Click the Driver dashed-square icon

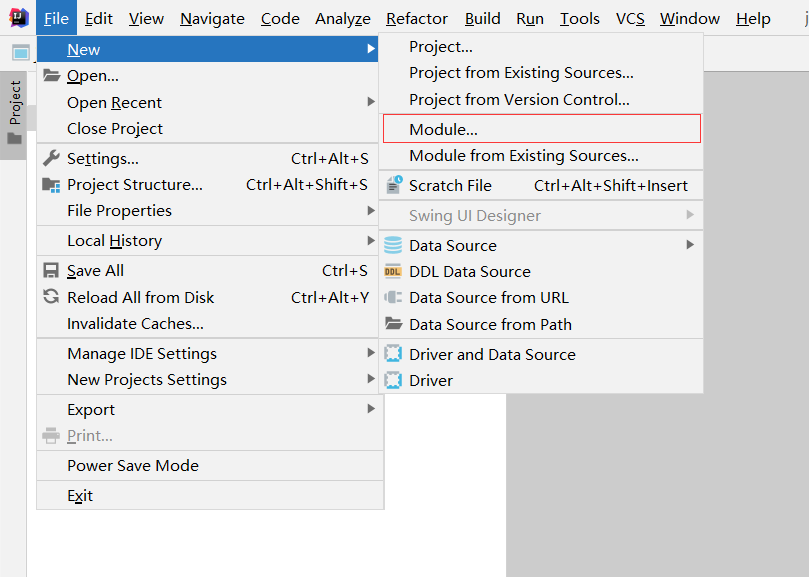tap(394, 380)
